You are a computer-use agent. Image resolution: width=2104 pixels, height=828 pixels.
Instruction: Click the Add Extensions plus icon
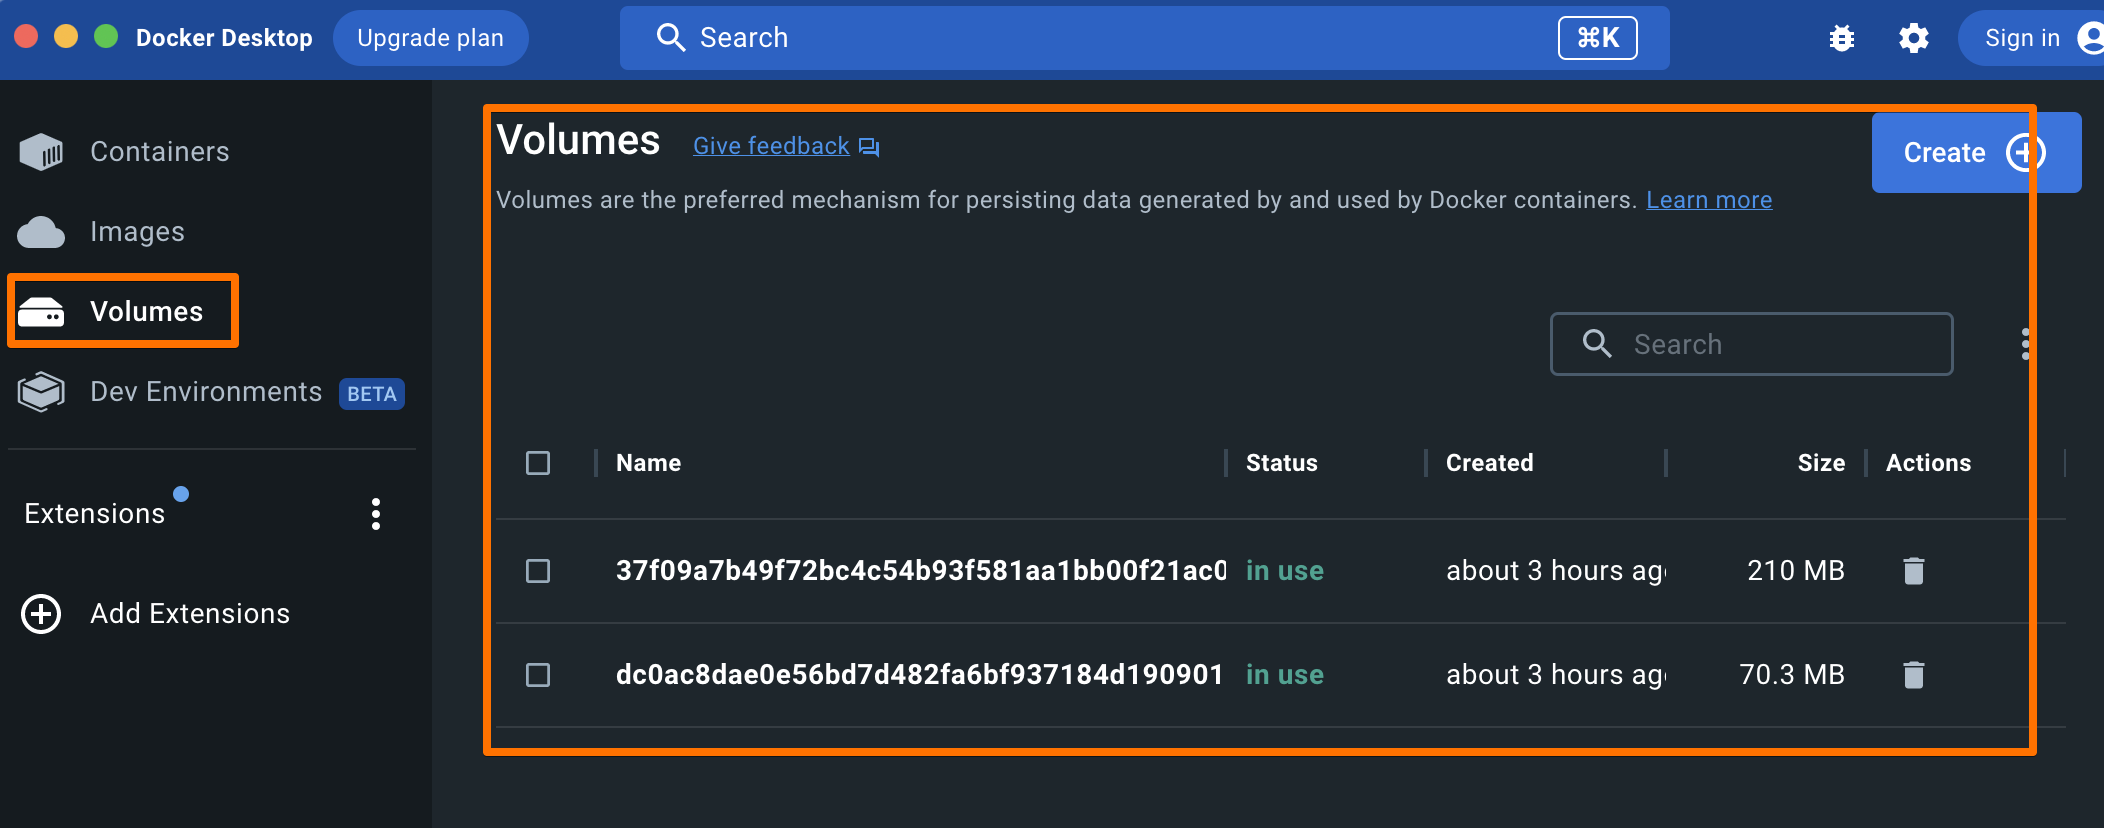(41, 614)
